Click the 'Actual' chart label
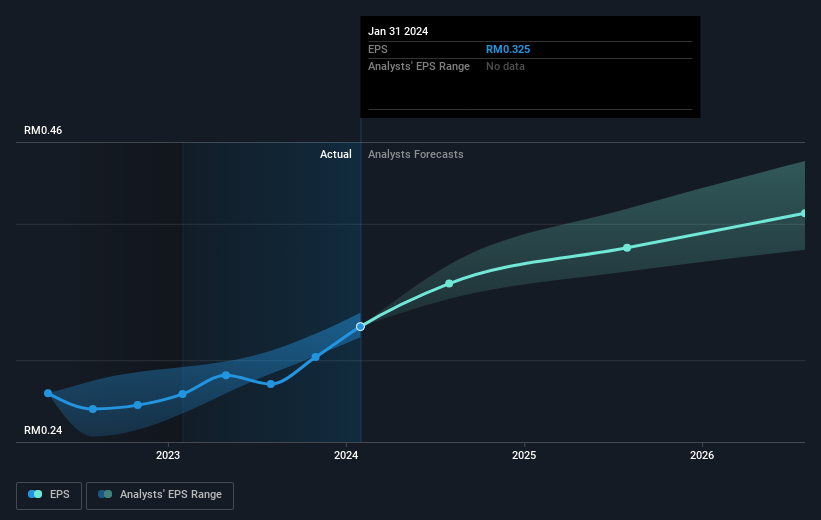 click(336, 154)
